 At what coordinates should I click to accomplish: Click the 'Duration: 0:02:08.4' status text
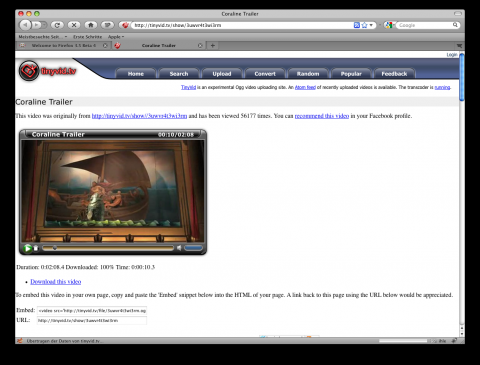[x=40, y=267]
